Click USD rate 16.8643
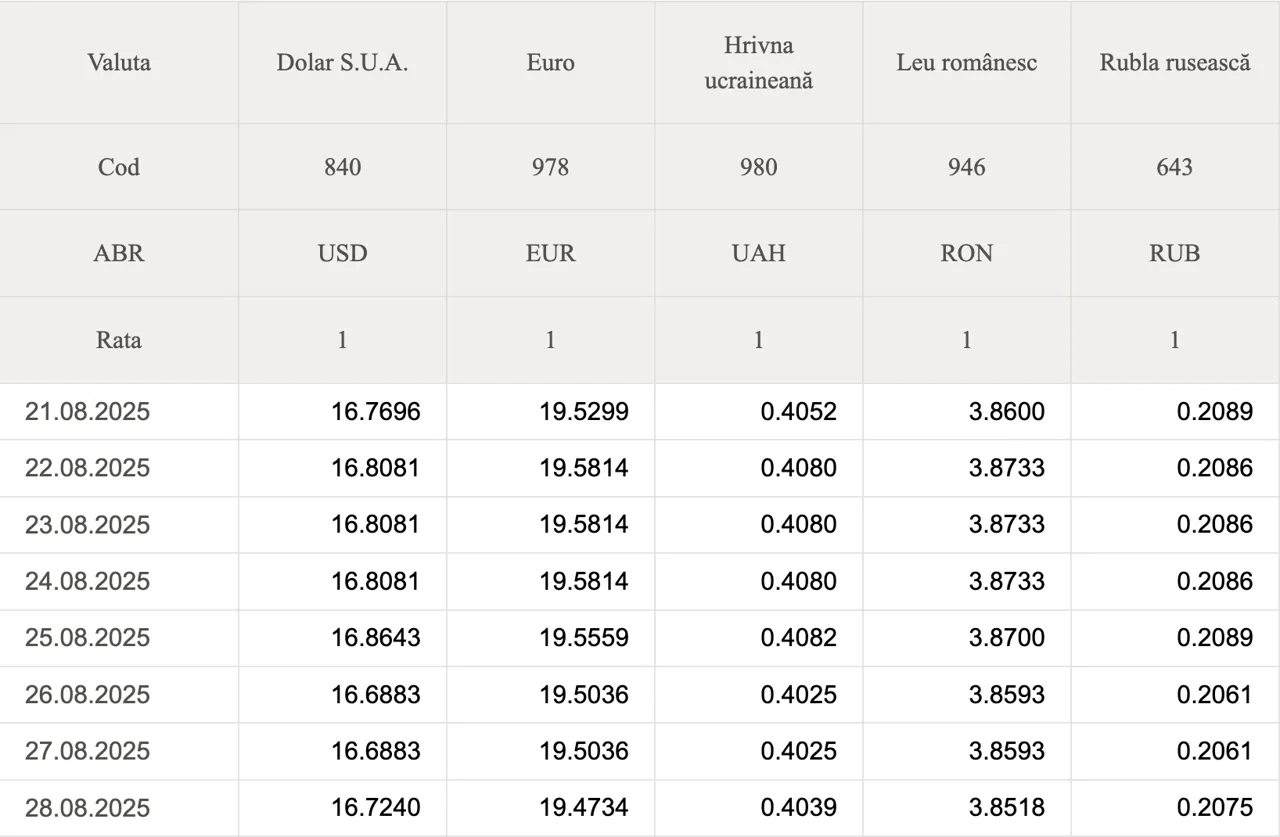1280x837 pixels. (x=375, y=638)
